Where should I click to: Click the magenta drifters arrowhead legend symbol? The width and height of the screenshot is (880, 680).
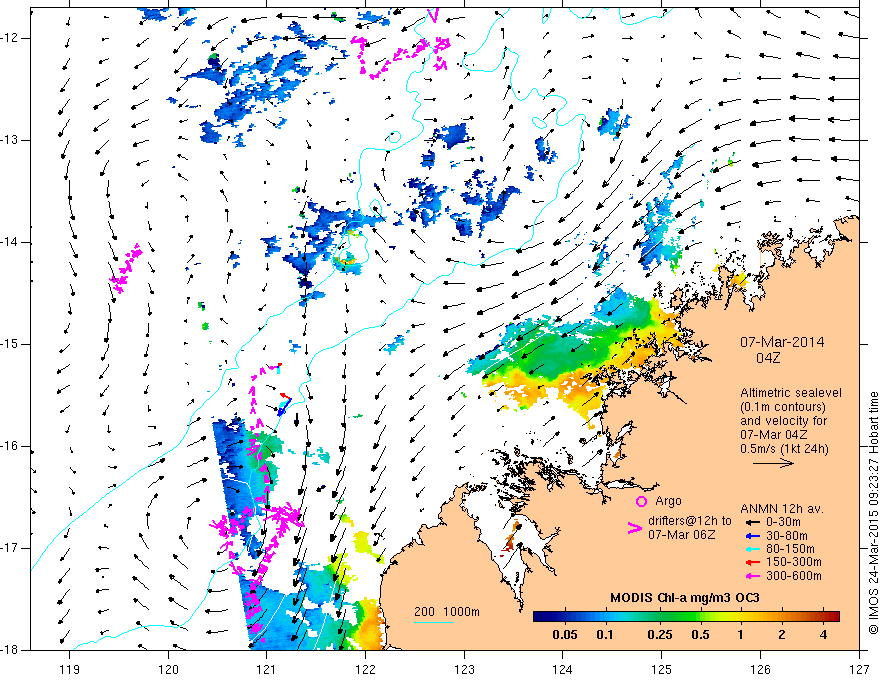click(x=634, y=528)
